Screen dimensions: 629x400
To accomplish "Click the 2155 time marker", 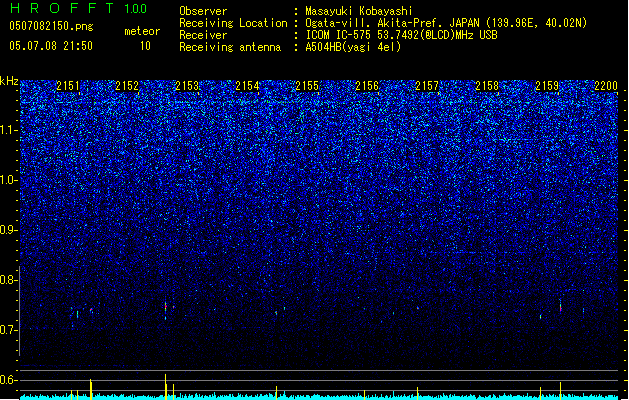I will pyautogui.click(x=307, y=86).
